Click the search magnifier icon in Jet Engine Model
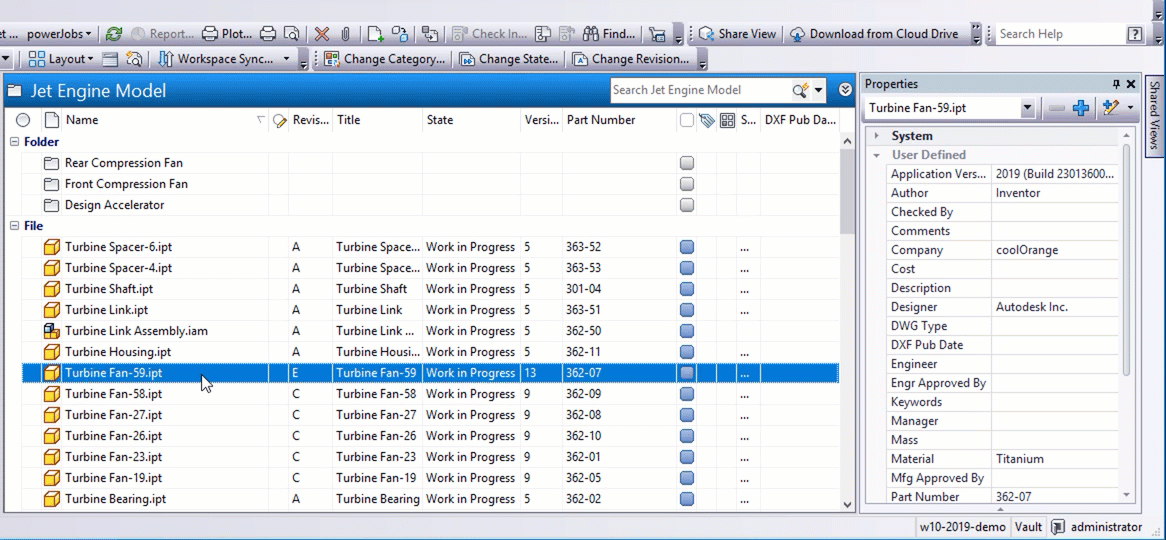Screen dimensions: 1166x540 (800, 90)
